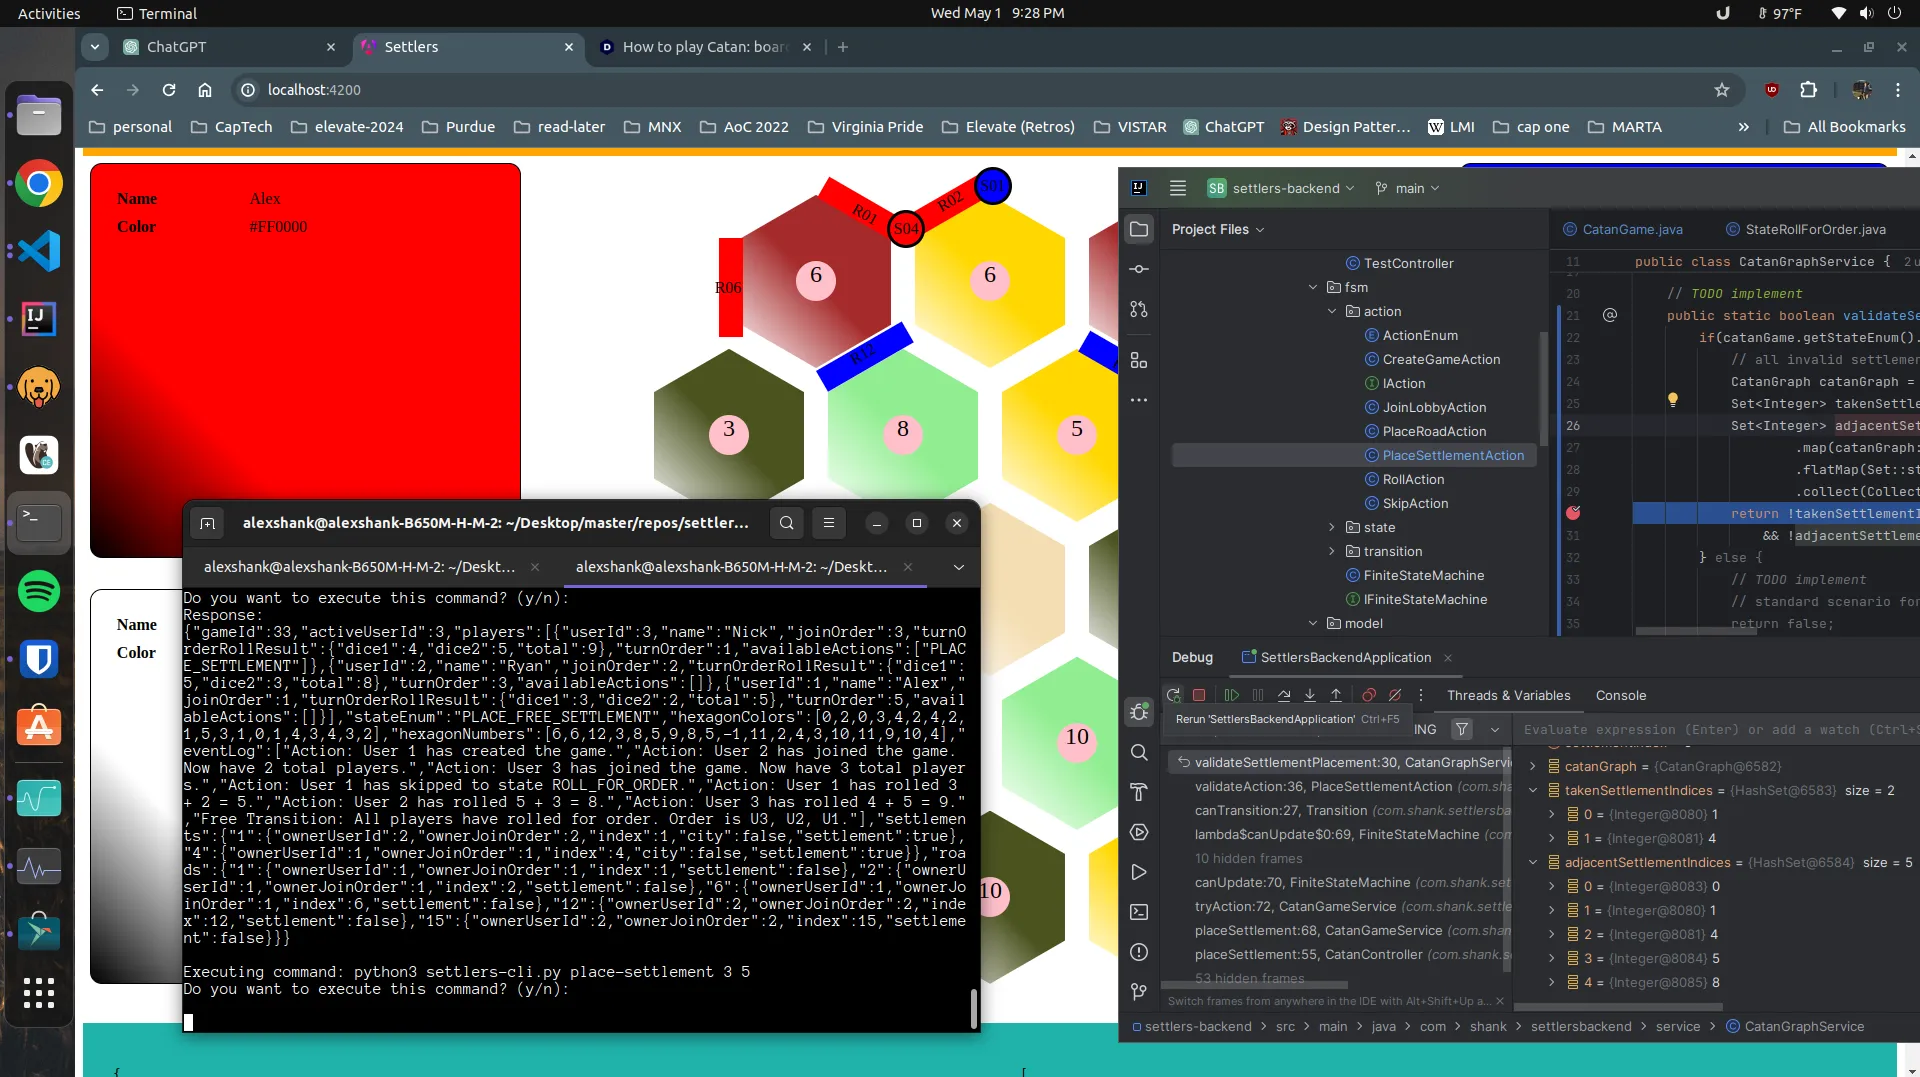The image size is (1920, 1077).
Task: Toggle the frames filter funnel button
Action: tap(1462, 729)
